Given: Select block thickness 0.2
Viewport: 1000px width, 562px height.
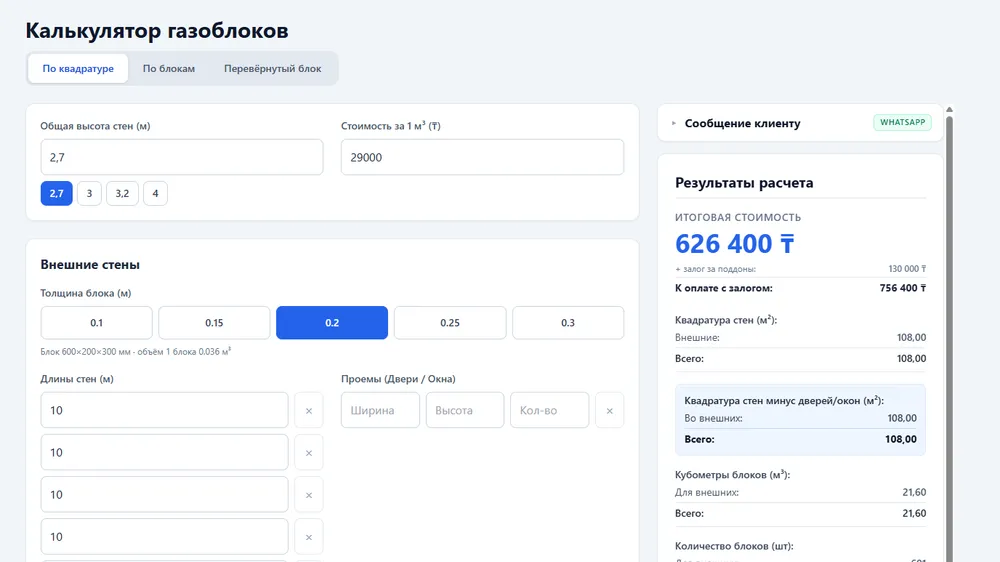Looking at the screenshot, I should pos(332,323).
